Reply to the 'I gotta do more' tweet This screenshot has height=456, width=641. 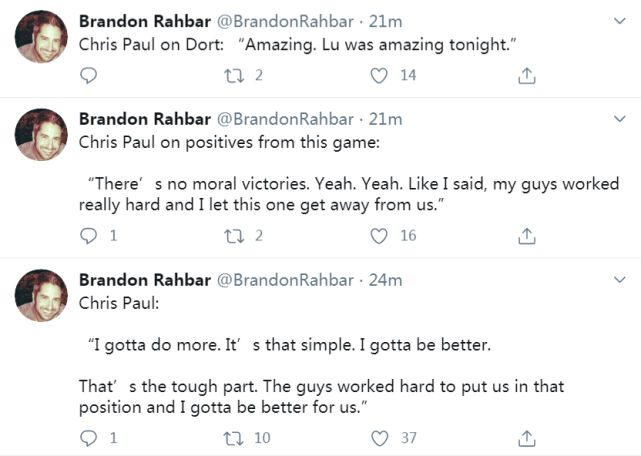pos(88,438)
